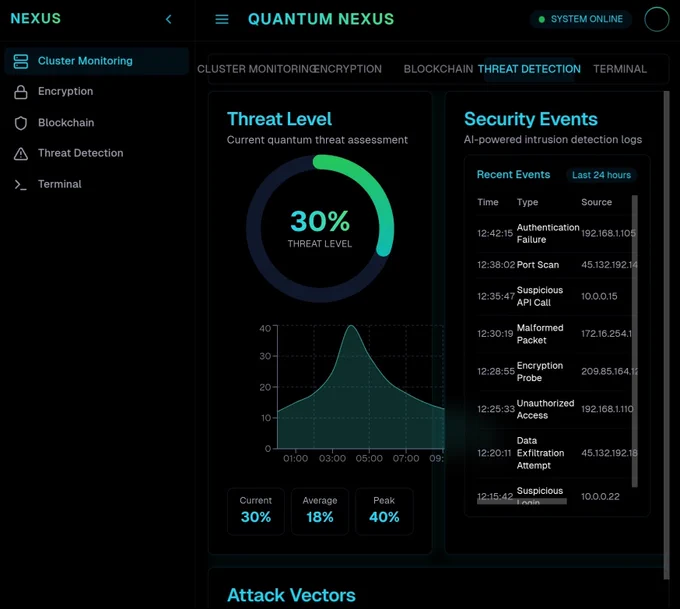
Task: Select the THREAT DETECTION tab
Action: tap(529, 69)
